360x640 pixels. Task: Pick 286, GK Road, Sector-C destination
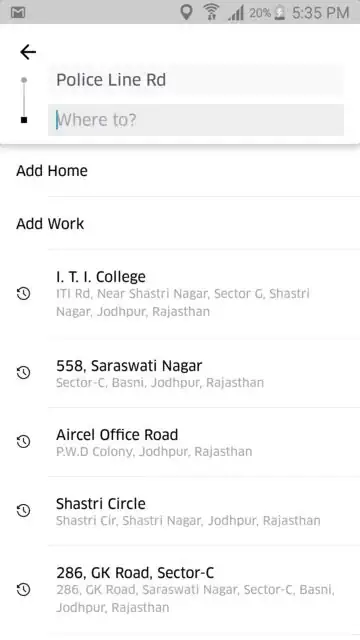(x=180, y=590)
